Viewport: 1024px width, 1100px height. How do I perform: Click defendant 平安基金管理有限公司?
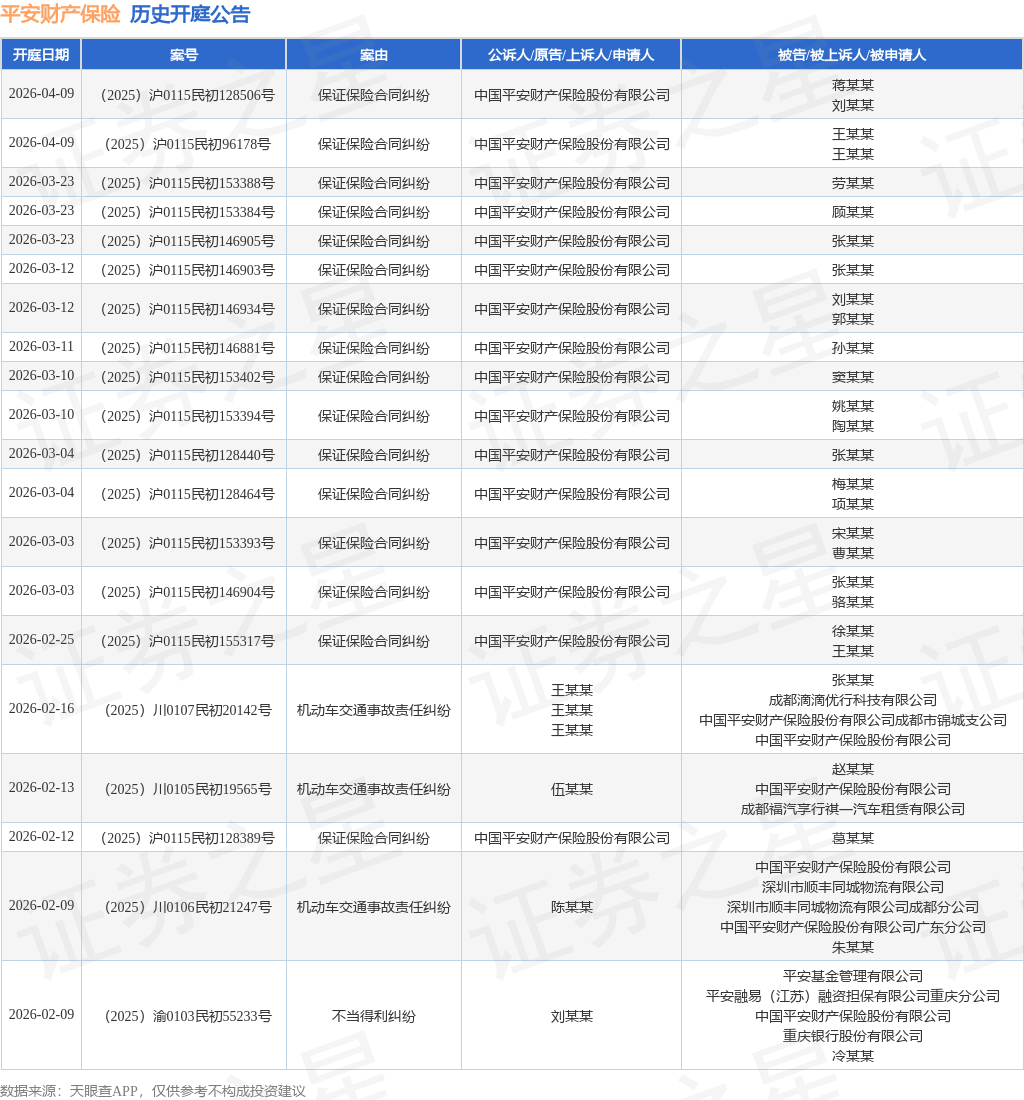[853, 976]
